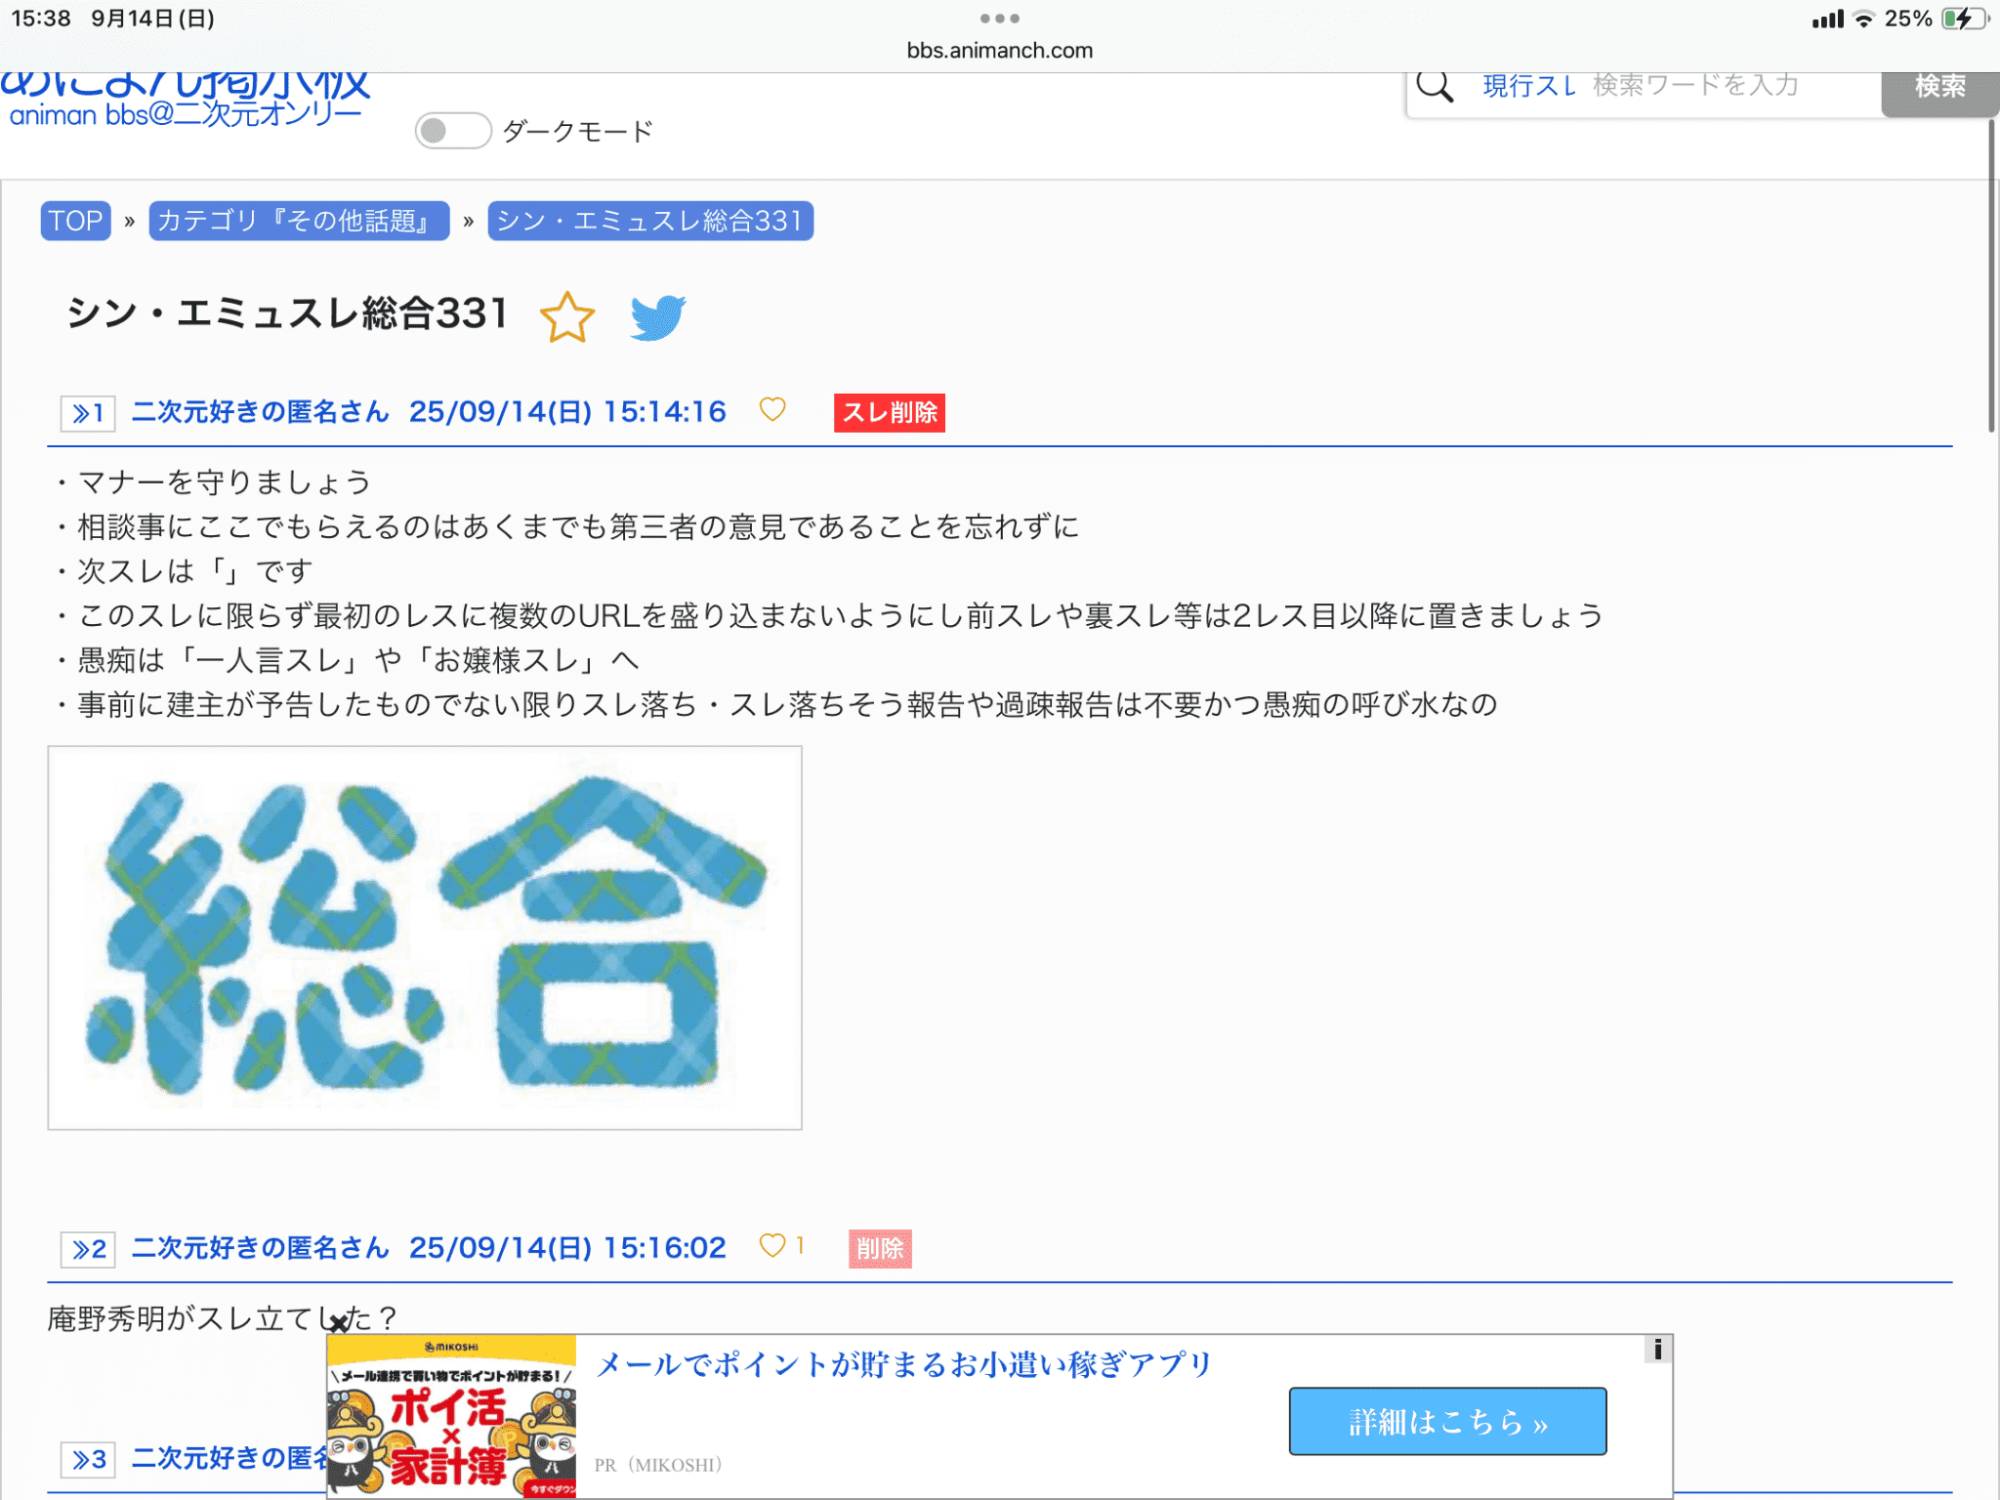The height and width of the screenshot is (1500, 2000).
Task: Share thread via Twitter bird icon
Action: [x=657, y=317]
